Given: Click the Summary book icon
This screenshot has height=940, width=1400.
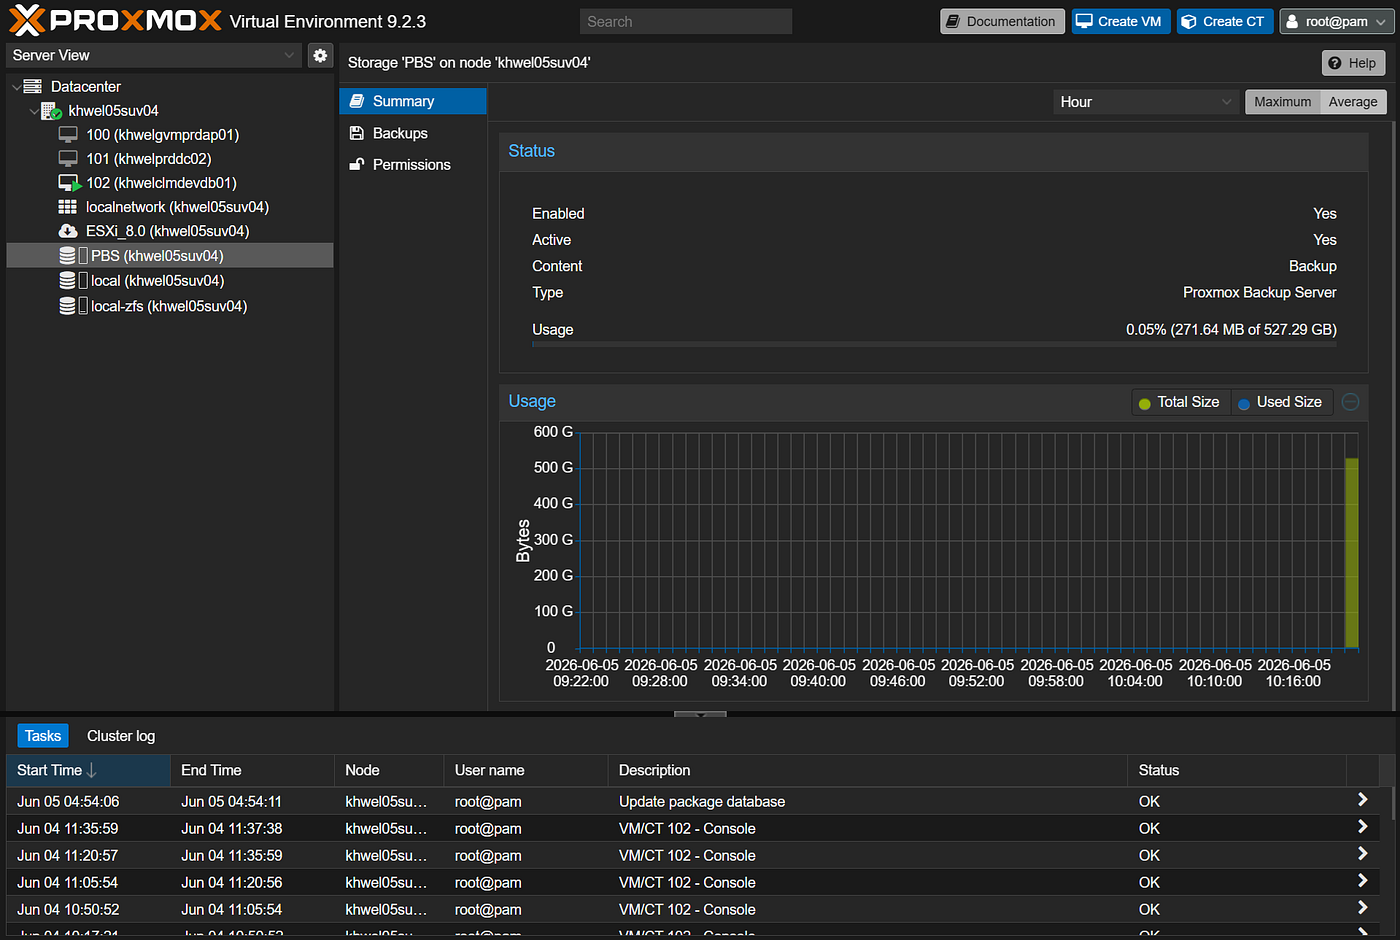Looking at the screenshot, I should [x=357, y=101].
